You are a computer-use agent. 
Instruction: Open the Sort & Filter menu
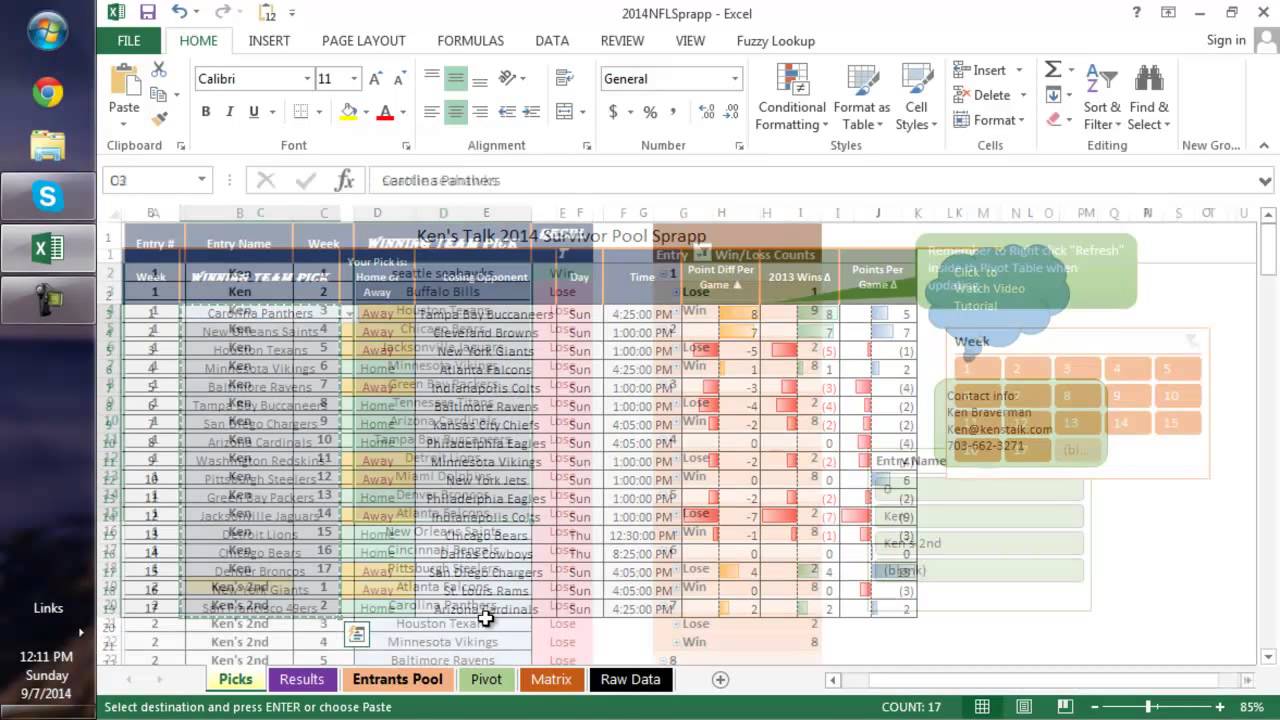coord(1102,98)
